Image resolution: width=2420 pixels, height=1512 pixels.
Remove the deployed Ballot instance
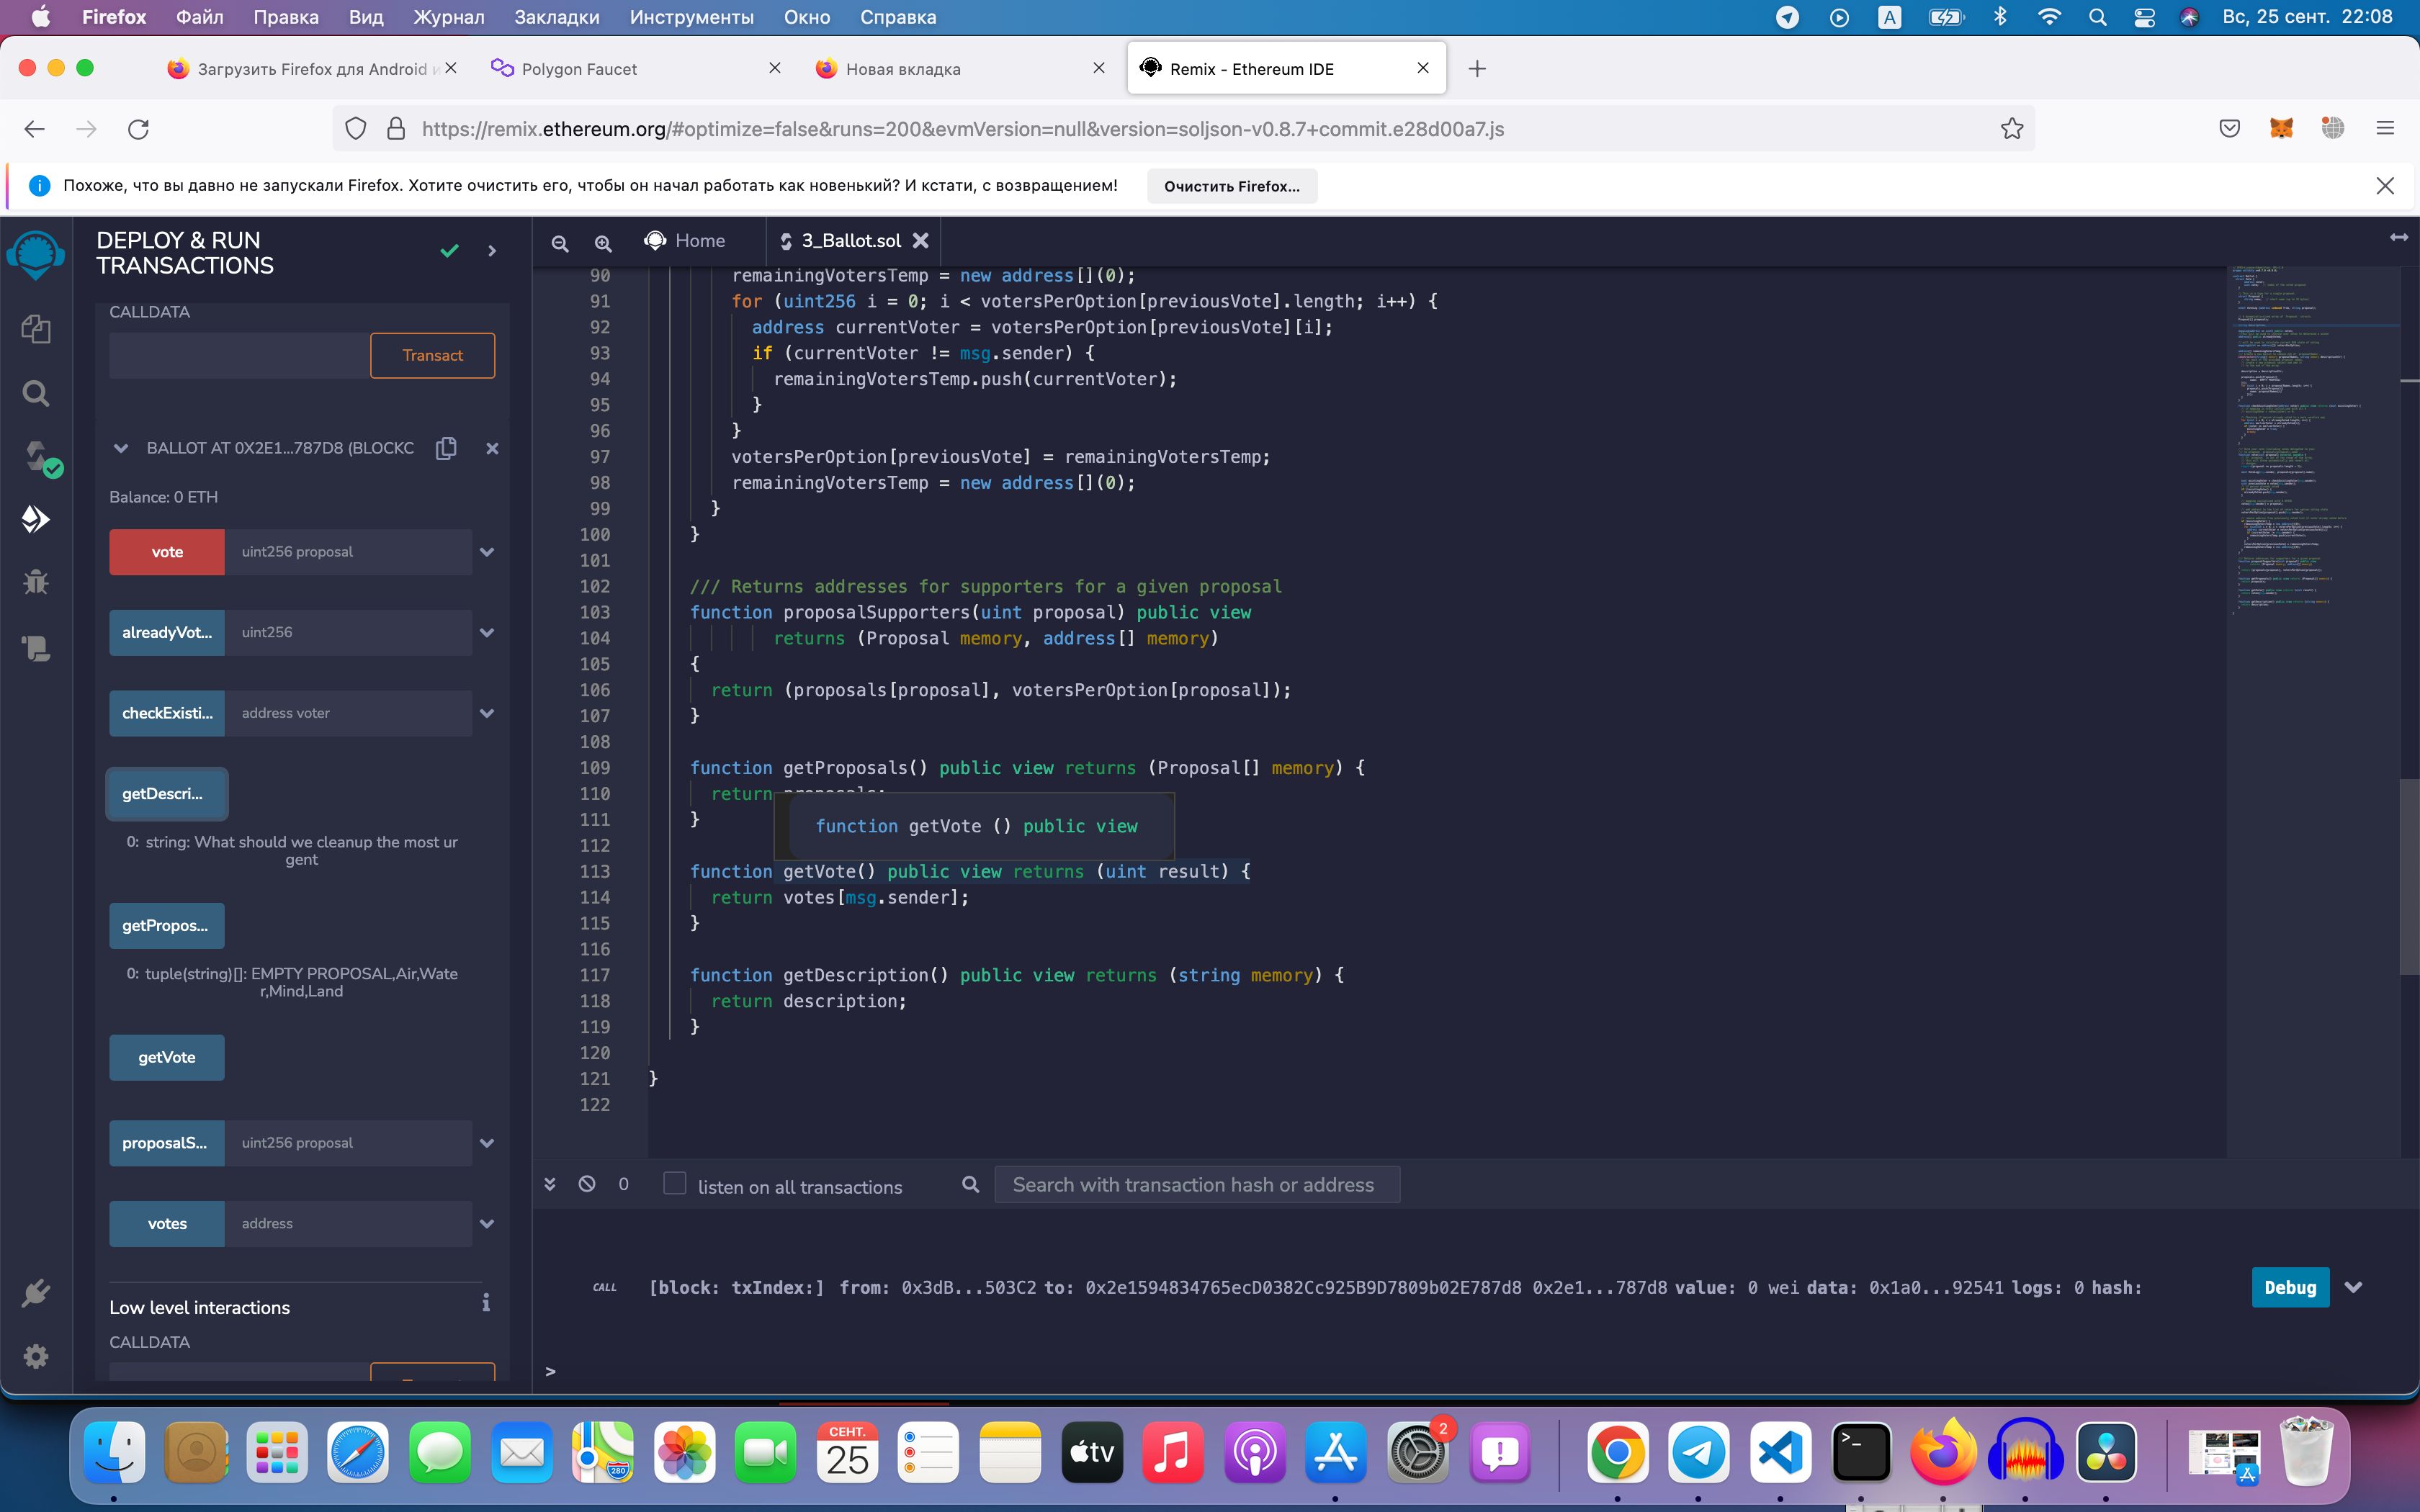[x=492, y=448]
